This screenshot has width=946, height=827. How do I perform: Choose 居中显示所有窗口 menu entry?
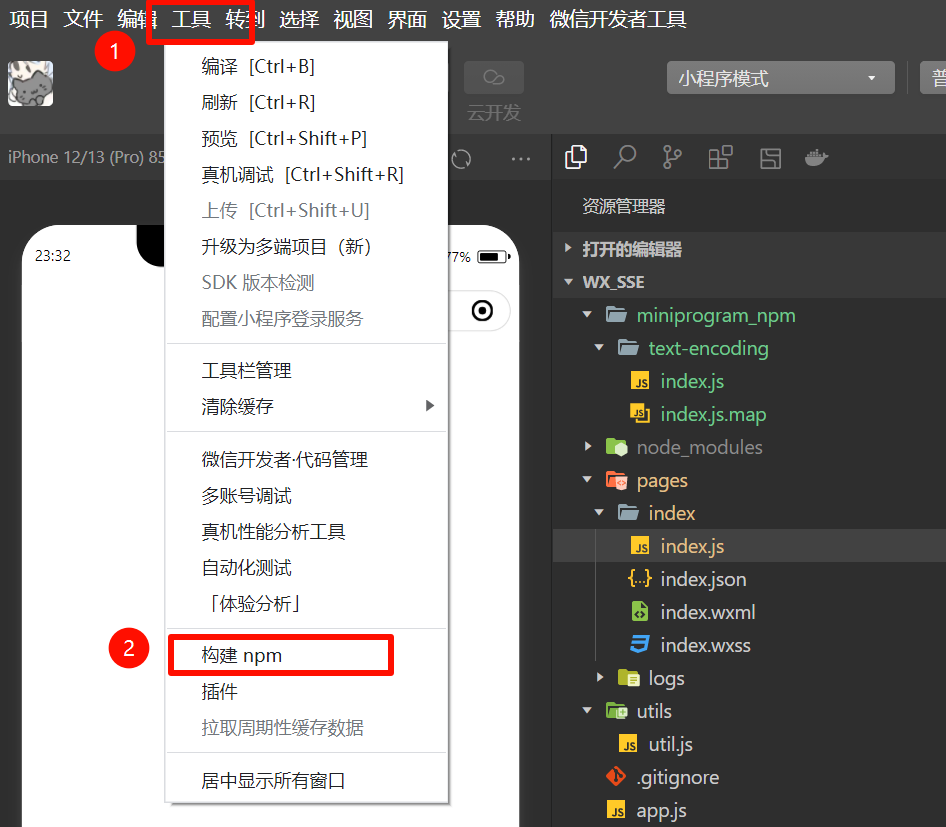click(306, 781)
